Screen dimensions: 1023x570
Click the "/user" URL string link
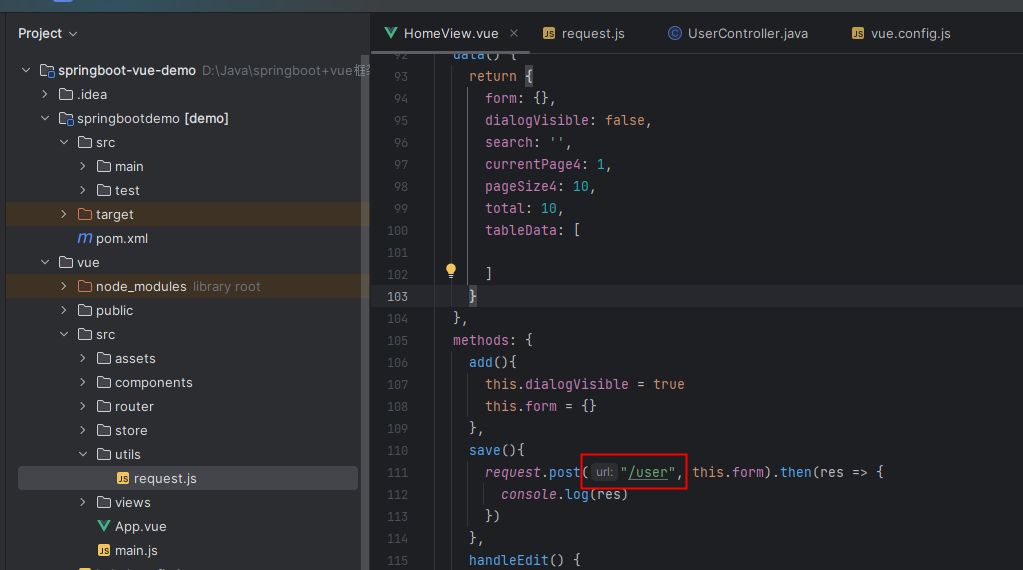(x=648, y=472)
